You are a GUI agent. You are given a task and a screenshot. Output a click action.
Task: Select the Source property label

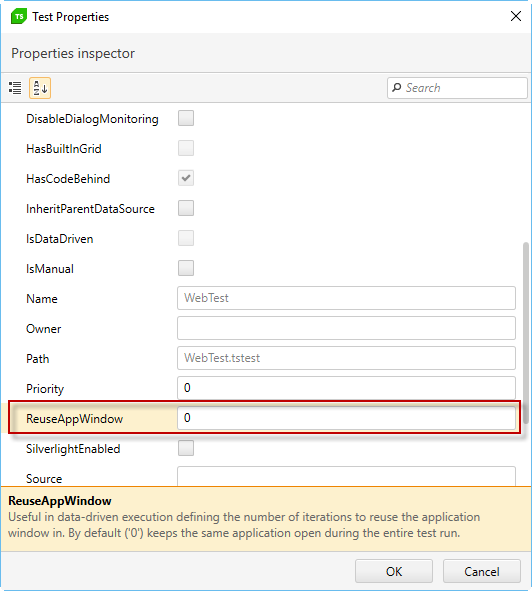[44, 479]
